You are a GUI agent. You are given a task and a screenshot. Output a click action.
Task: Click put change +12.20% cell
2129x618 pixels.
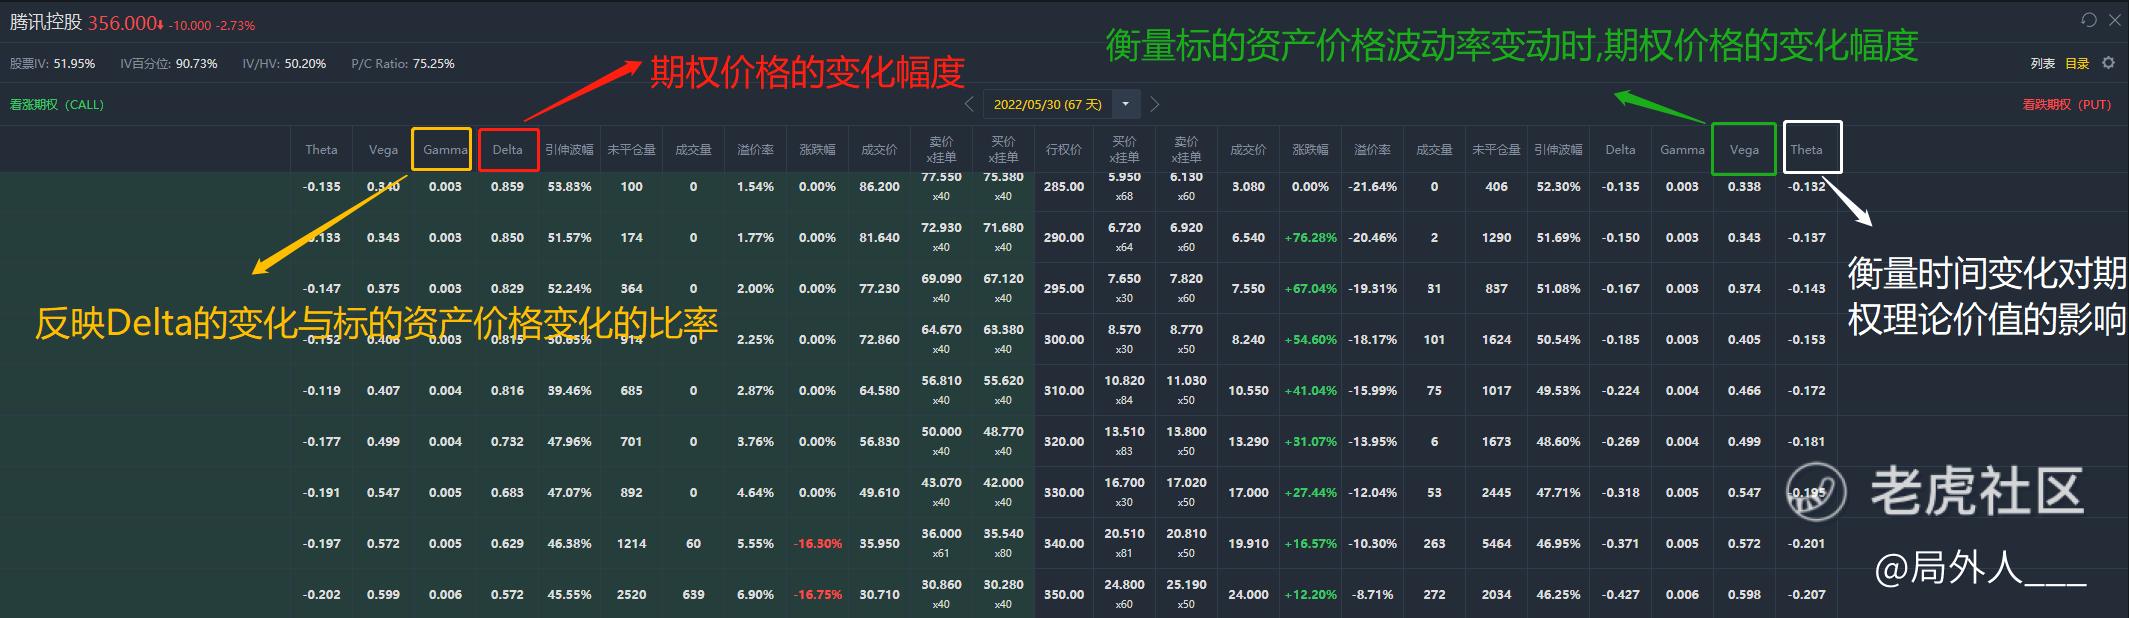point(1310,595)
